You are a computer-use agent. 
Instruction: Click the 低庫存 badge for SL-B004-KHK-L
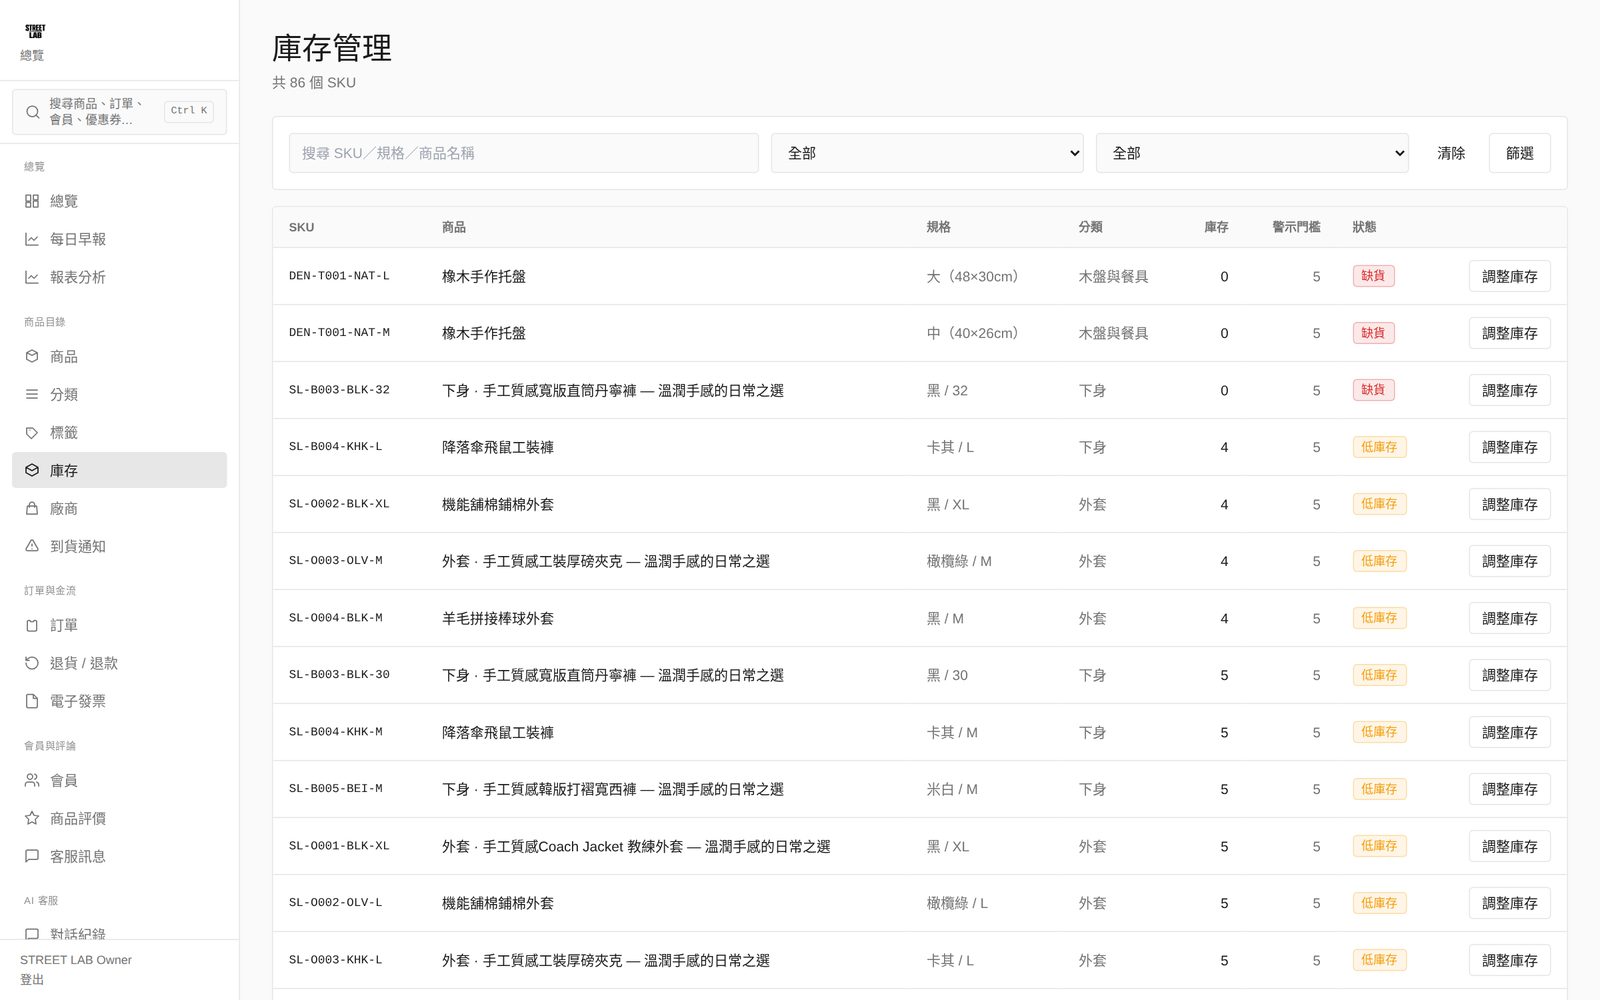1379,447
